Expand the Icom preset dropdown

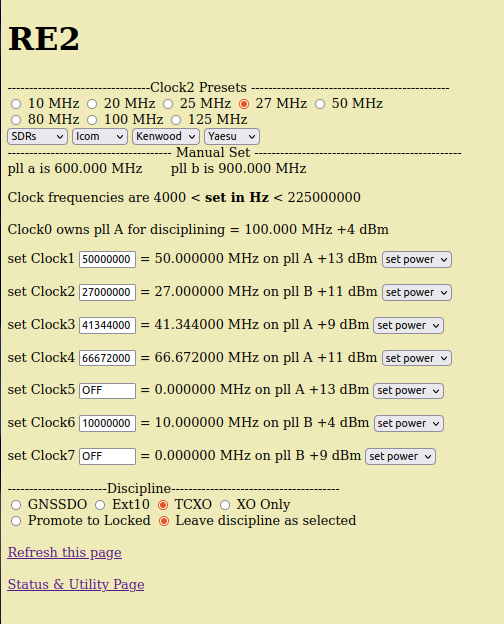tap(100, 136)
